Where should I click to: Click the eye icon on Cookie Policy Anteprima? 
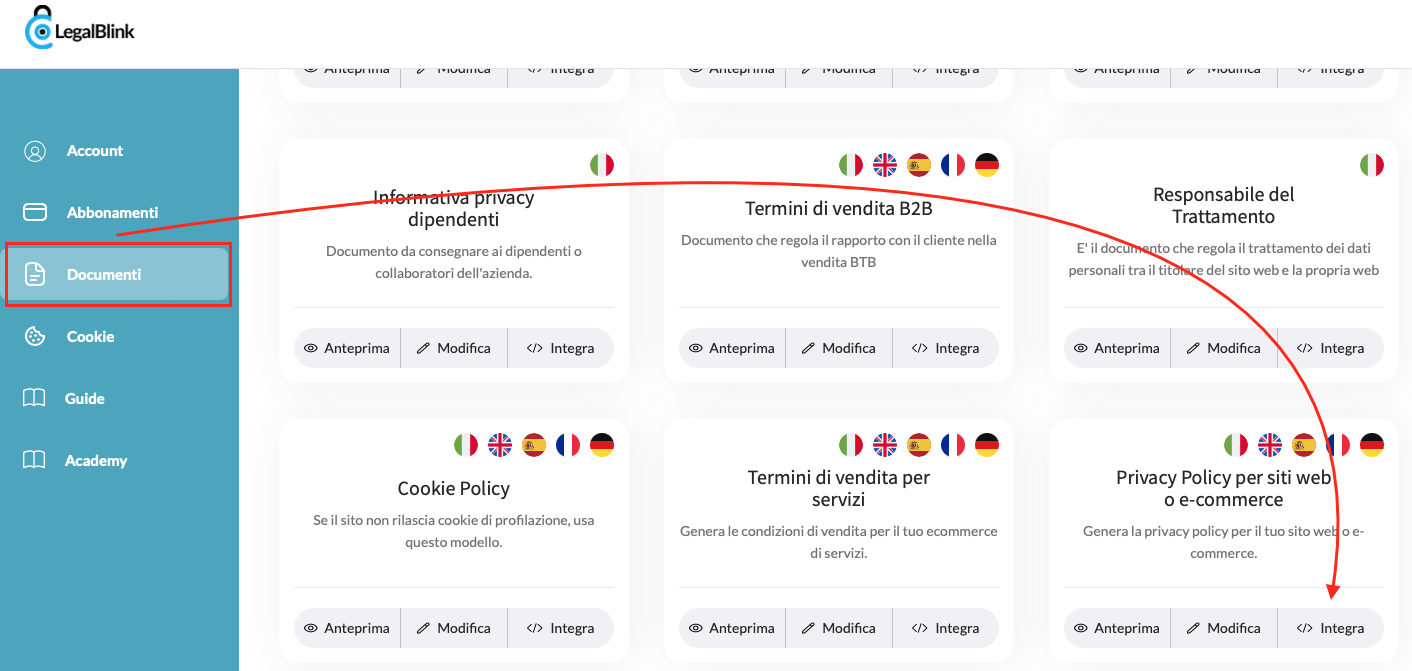click(311, 627)
